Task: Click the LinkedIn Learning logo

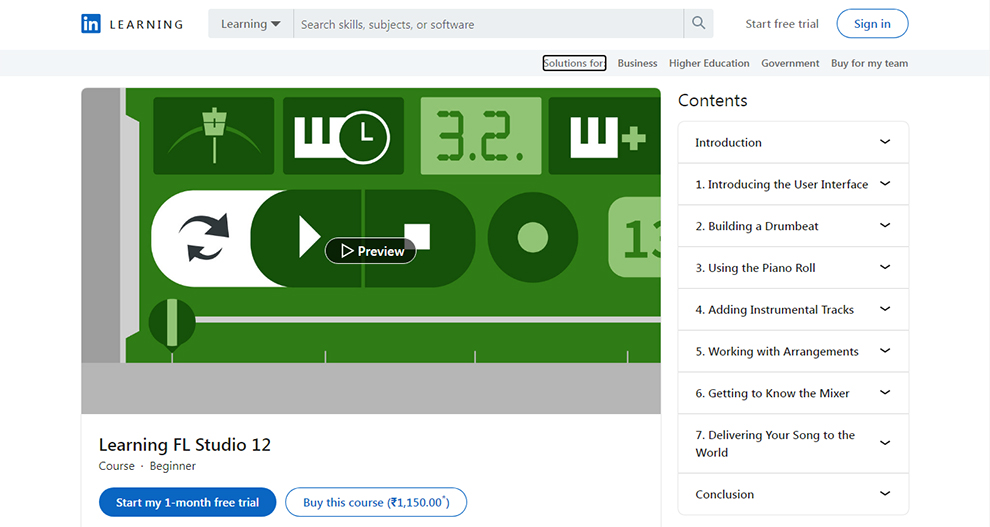Action: click(x=132, y=24)
